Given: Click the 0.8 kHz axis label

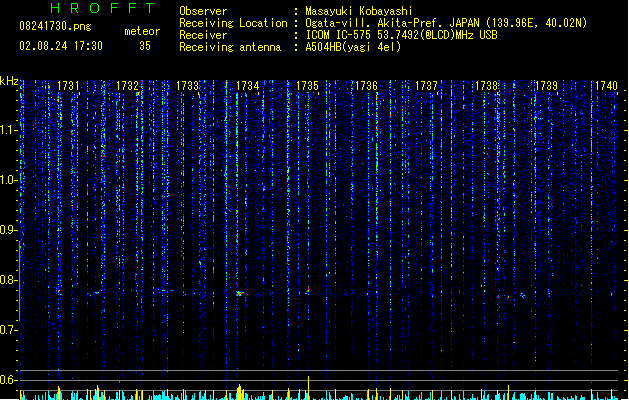Looking at the screenshot, I should pos(8,280).
